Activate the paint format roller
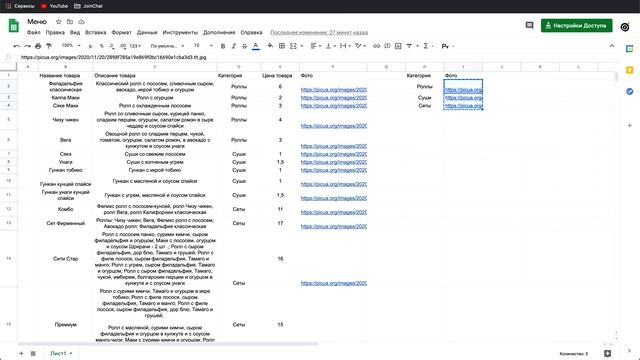This screenshot has height=360, width=640. [49, 46]
